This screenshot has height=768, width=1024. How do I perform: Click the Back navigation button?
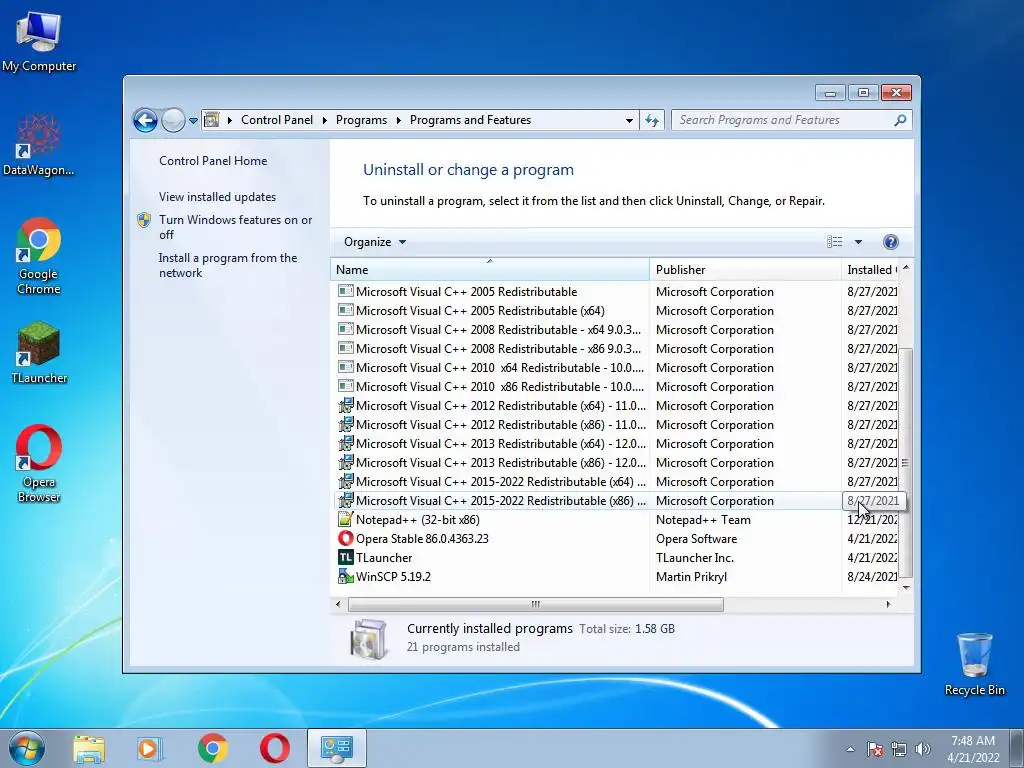(x=145, y=120)
